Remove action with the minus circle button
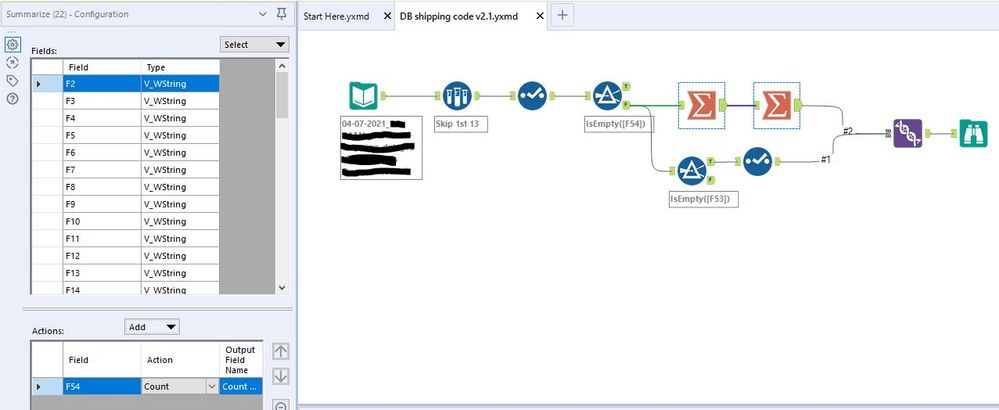Screen dimensions: 999x410 tap(280, 404)
